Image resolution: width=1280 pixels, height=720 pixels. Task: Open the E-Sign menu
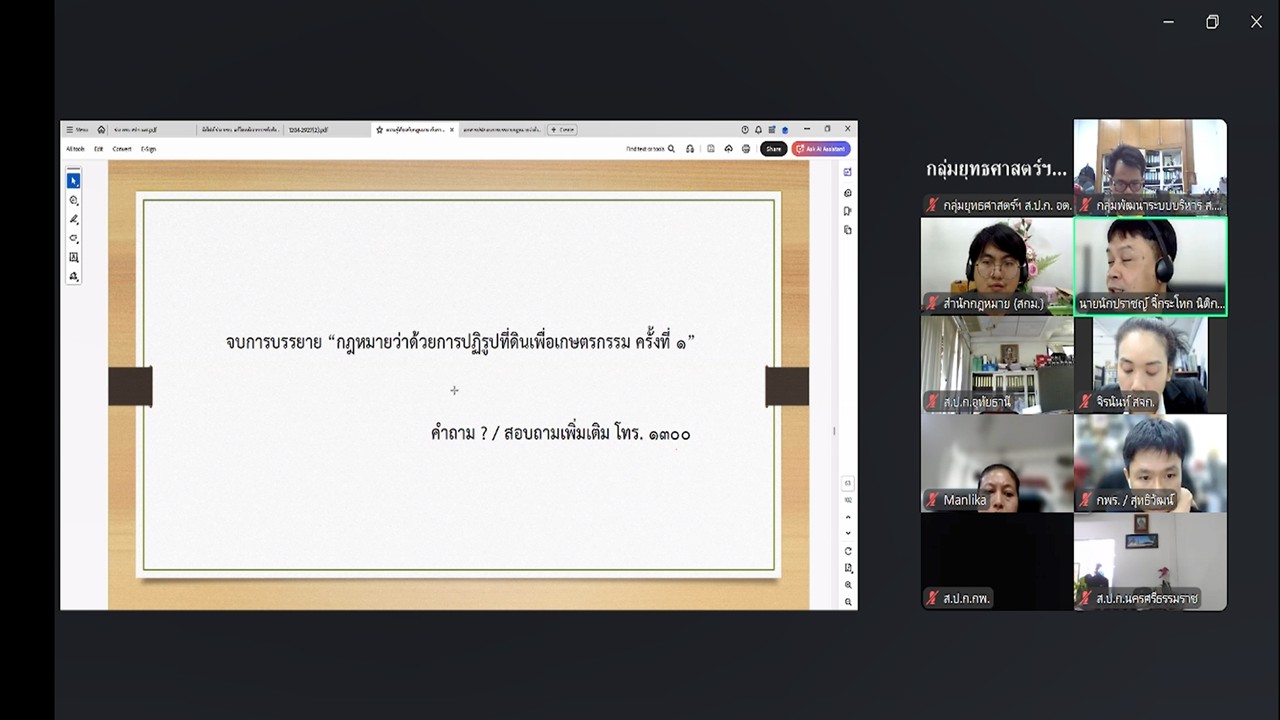pos(147,148)
